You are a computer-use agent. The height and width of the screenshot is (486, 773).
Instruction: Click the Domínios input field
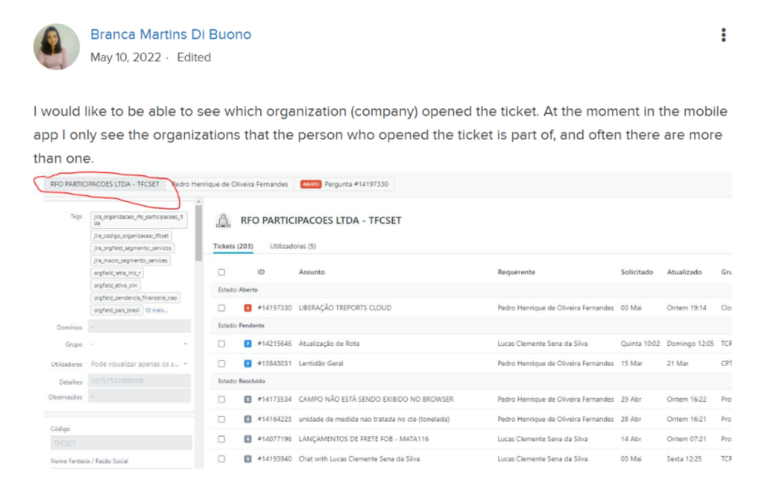[140, 327]
